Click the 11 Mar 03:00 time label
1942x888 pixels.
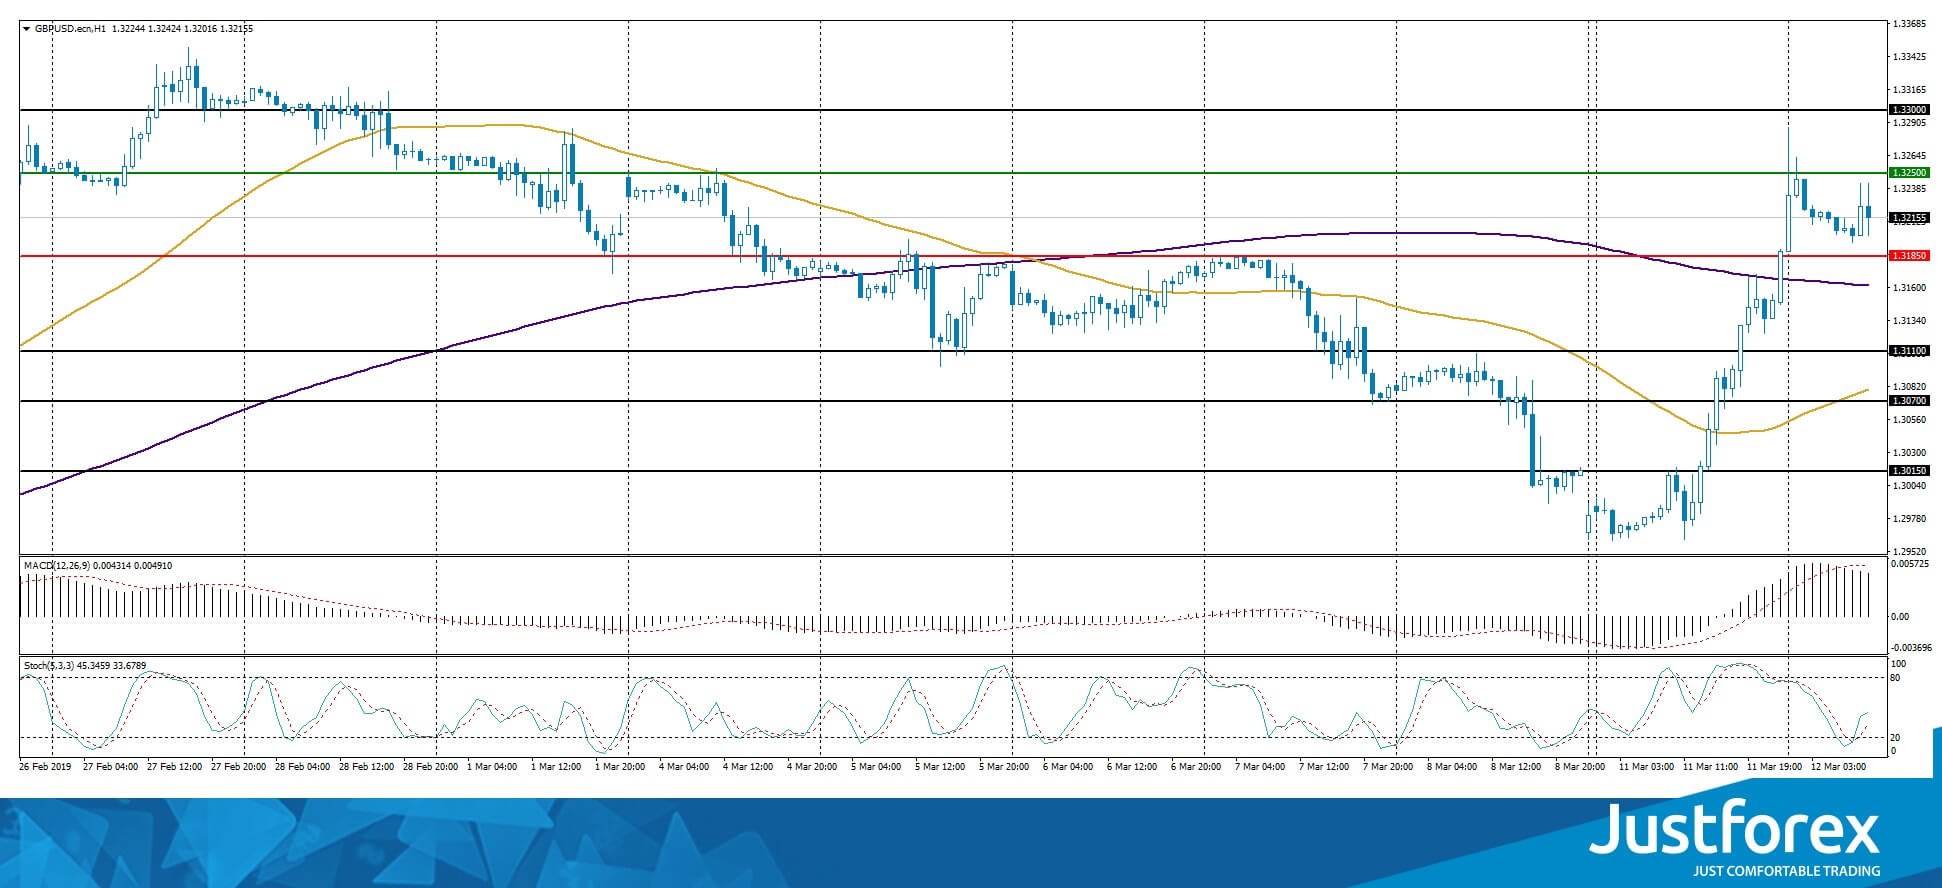(1646, 767)
